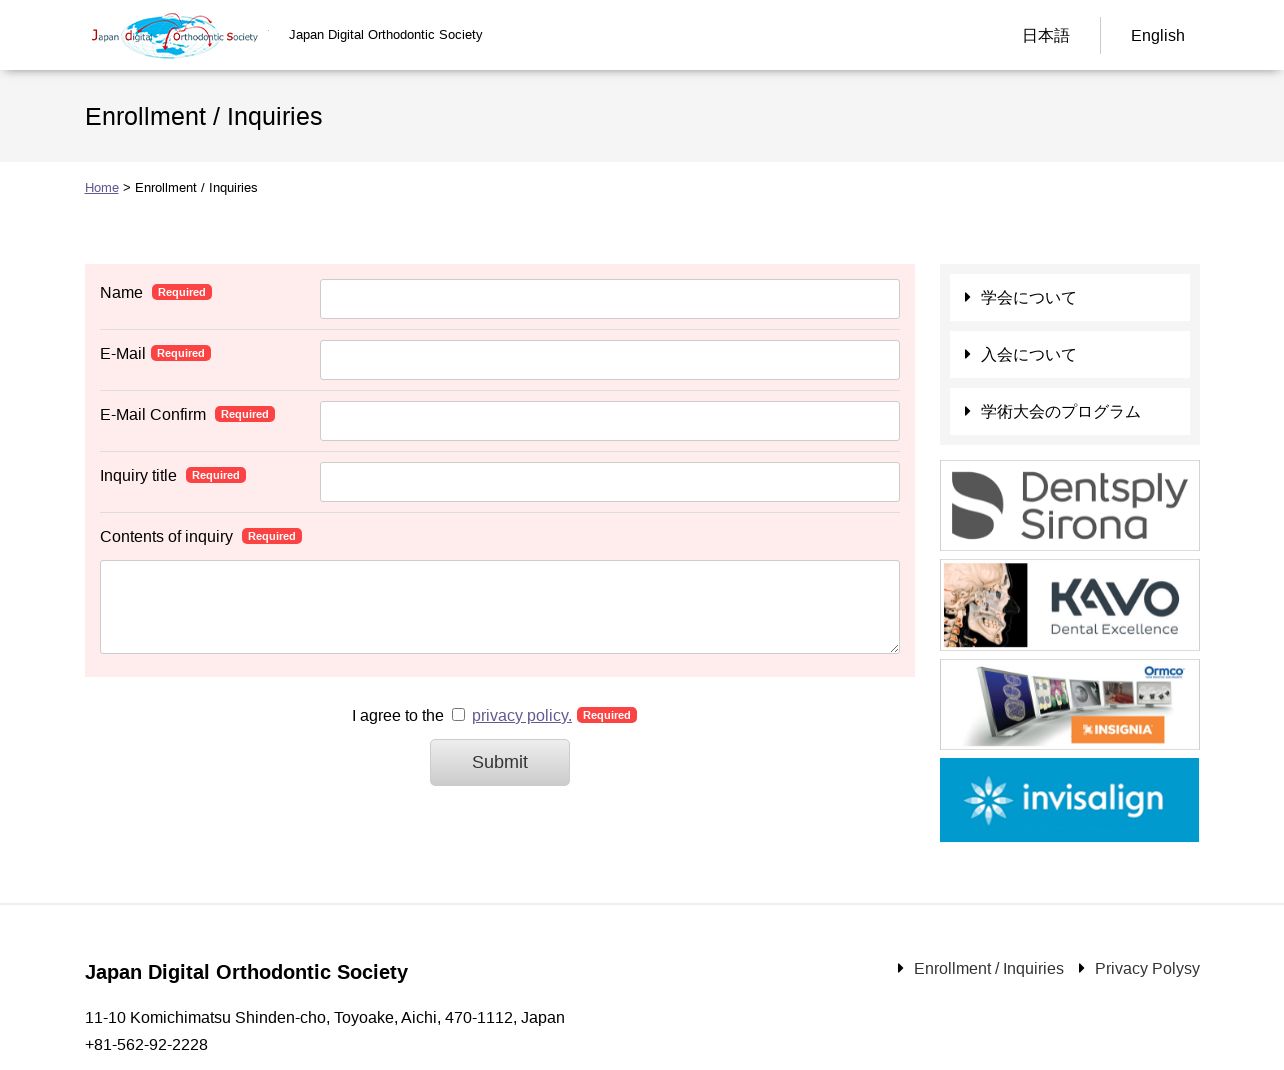
Task: Click the arrow beside footer Enrollment / Inquiries
Action: click(901, 968)
